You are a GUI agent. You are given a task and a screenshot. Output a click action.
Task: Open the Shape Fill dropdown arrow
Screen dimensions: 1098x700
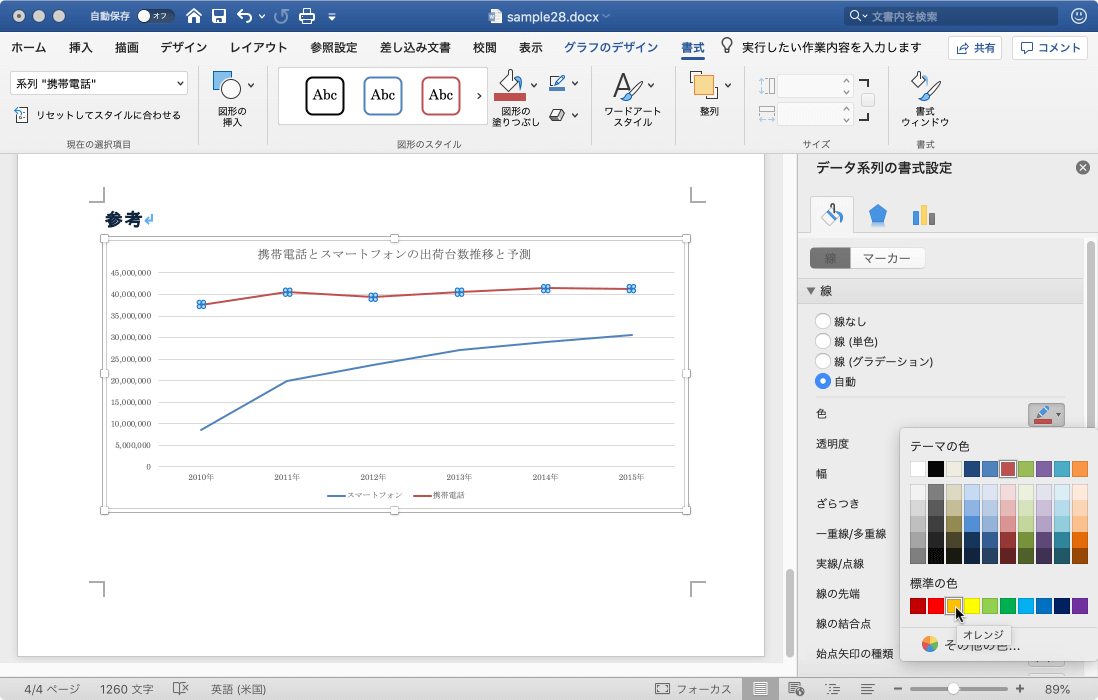tap(534, 85)
